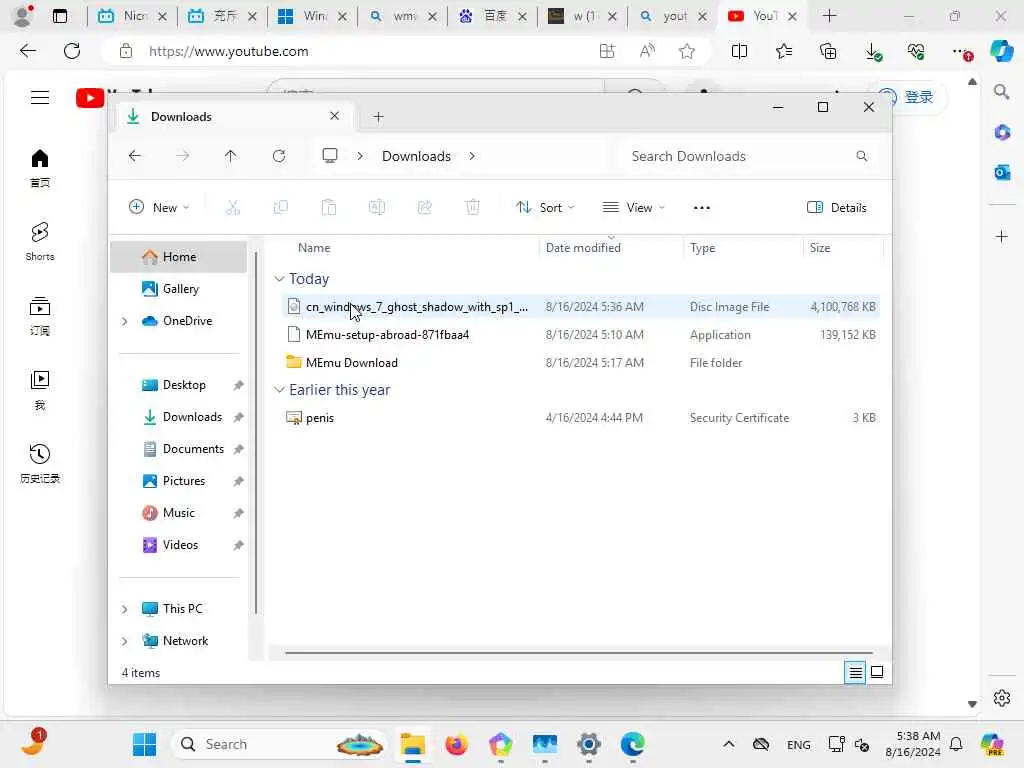The image size is (1024, 768).
Task: Add a new File Explorer tab
Action: point(378,117)
